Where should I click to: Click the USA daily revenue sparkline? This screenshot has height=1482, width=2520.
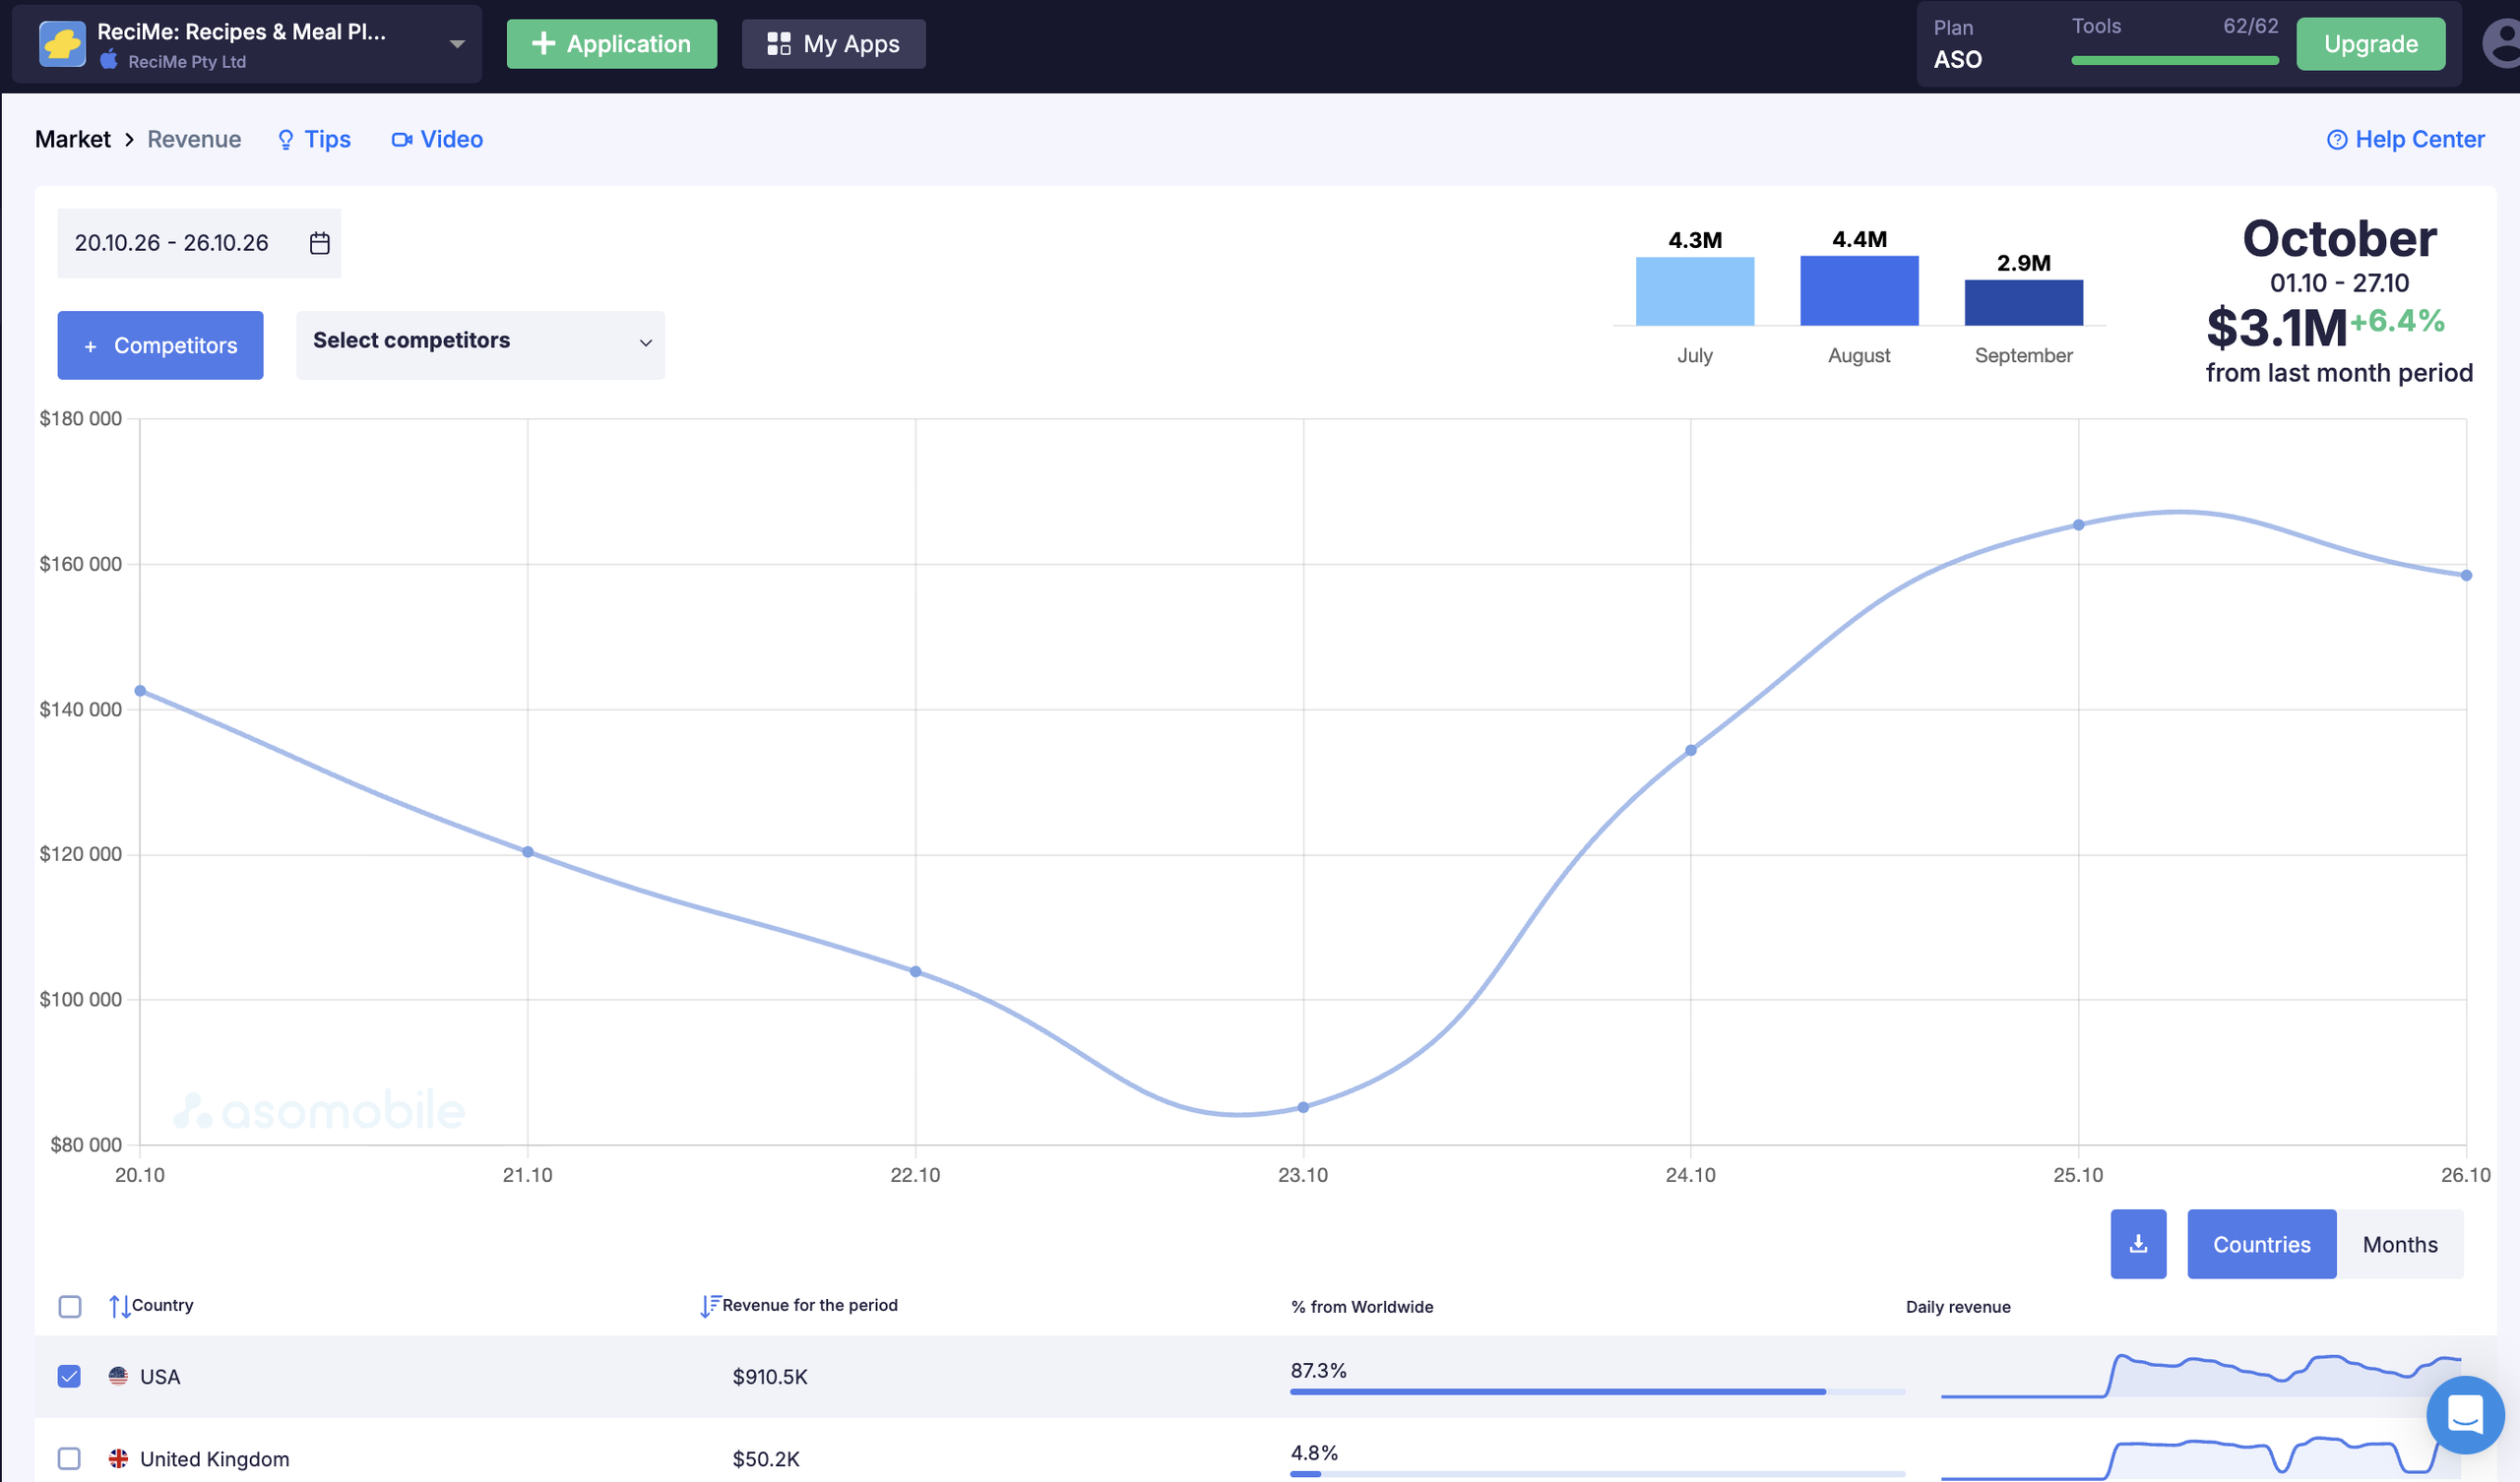coord(2200,1376)
